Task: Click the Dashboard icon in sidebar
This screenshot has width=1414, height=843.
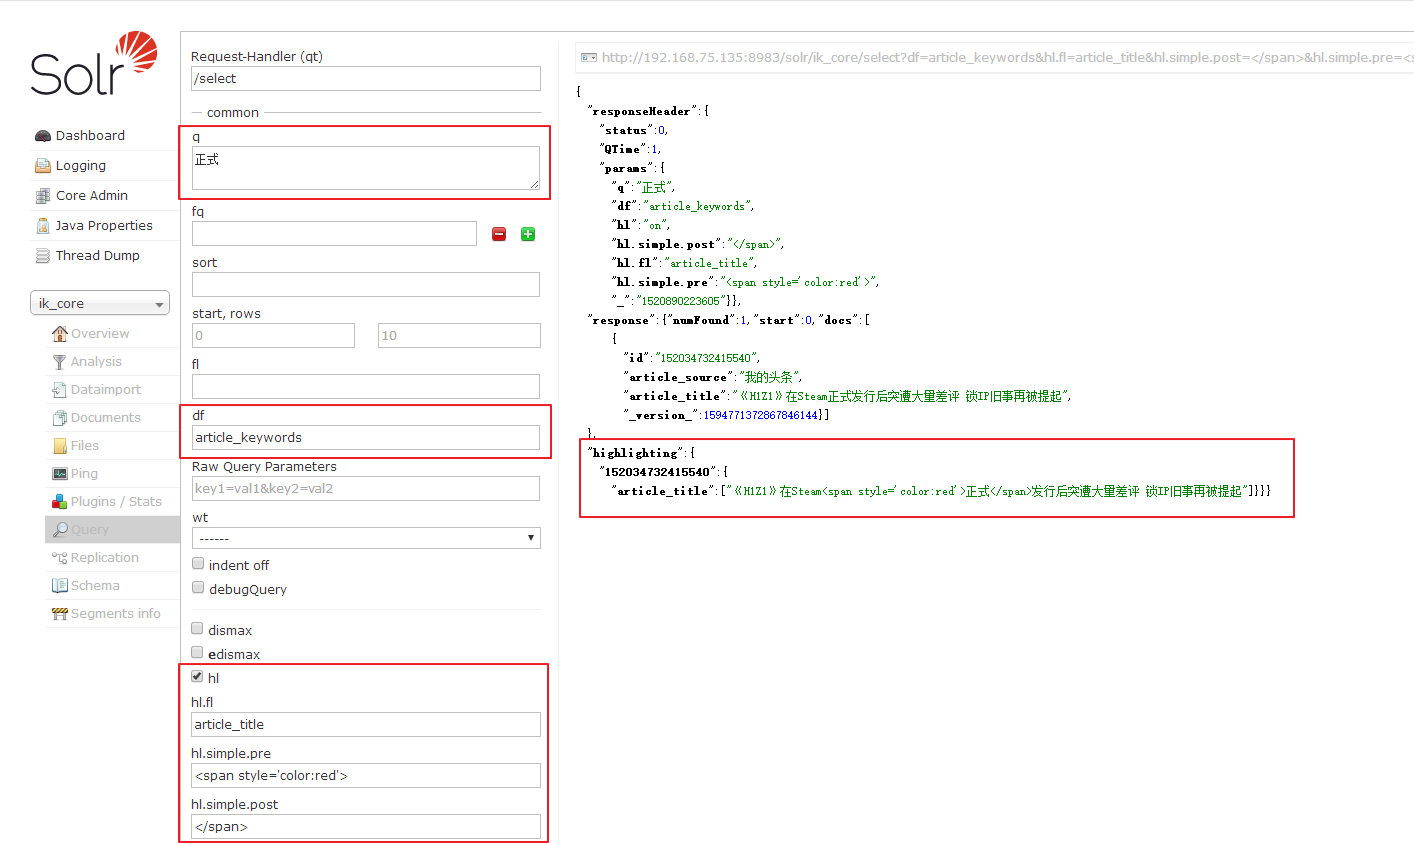Action: [42, 136]
